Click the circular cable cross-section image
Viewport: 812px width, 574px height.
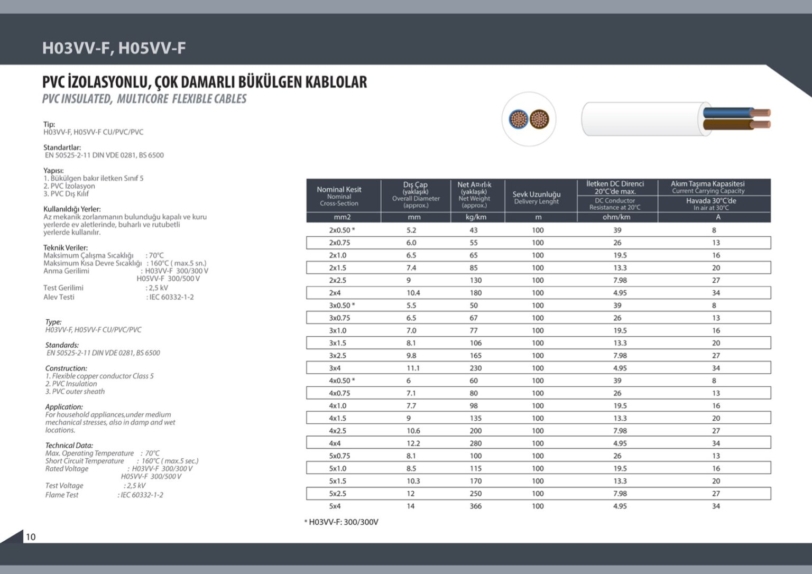528,118
